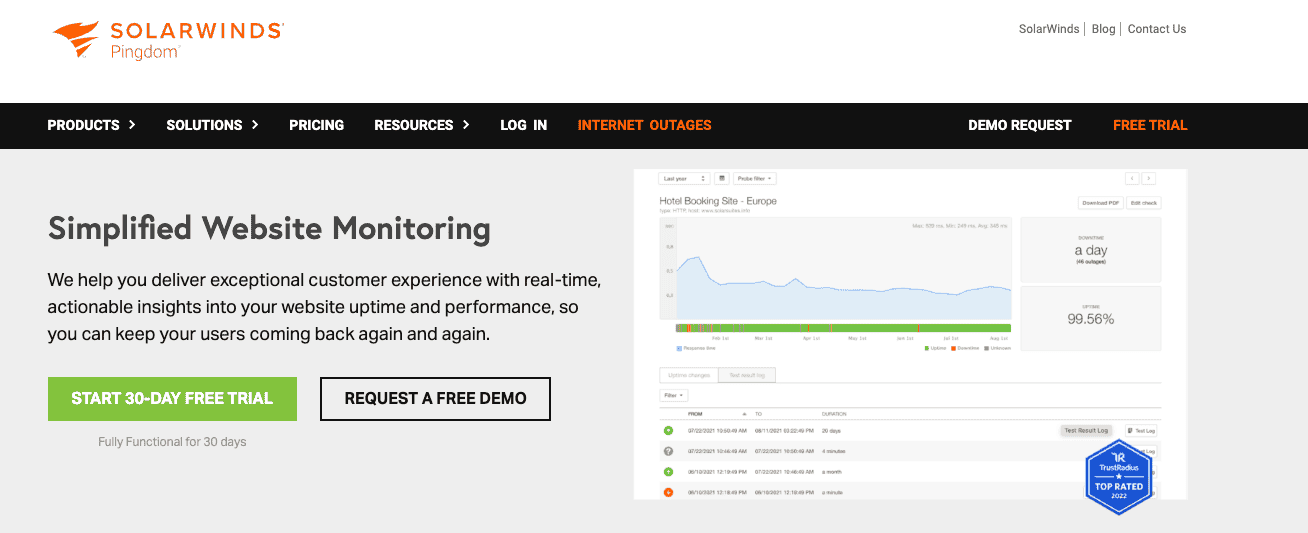The width and height of the screenshot is (1308, 533).
Task: Click the Download PDF button
Action: pos(1100,203)
